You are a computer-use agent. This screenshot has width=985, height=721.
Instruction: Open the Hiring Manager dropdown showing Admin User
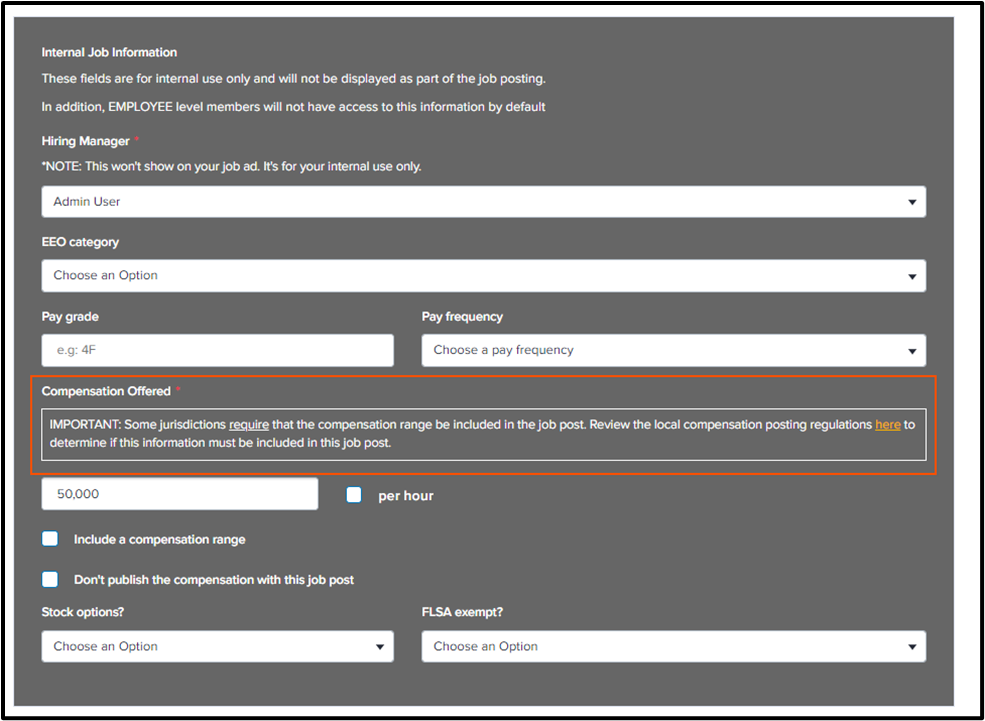[484, 202]
